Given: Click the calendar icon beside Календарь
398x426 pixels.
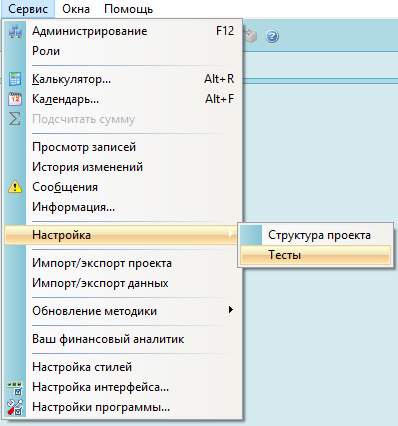Looking at the screenshot, I should click(x=15, y=99).
